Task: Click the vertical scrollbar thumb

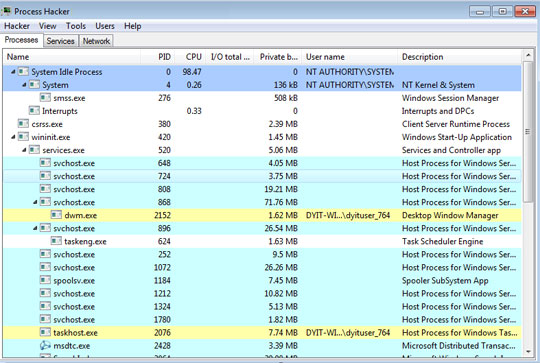Action: tap(528, 131)
